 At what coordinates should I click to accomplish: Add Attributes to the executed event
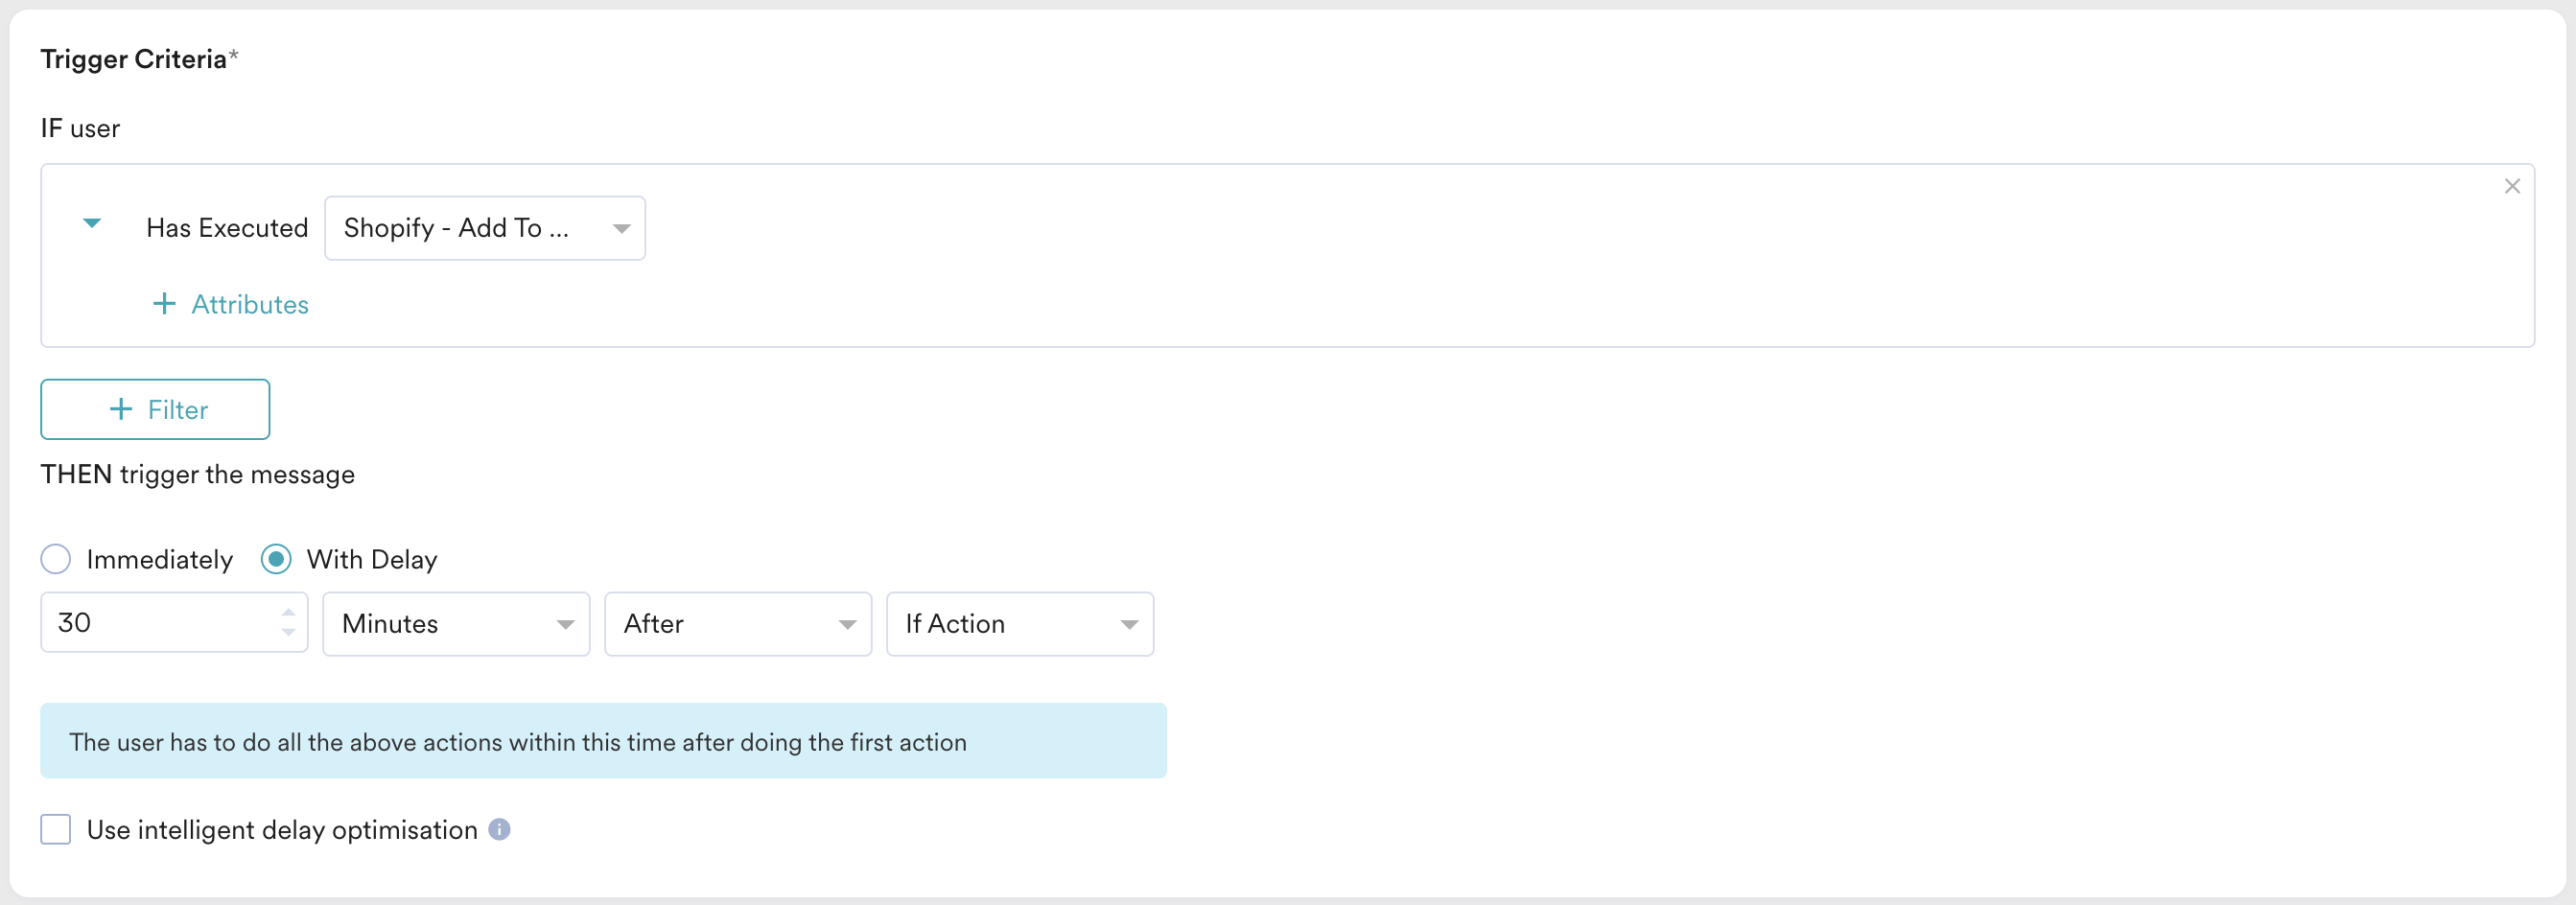(231, 304)
